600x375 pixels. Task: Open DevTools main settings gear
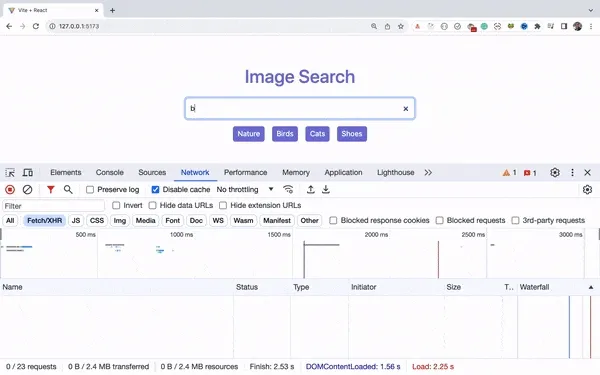click(x=555, y=173)
